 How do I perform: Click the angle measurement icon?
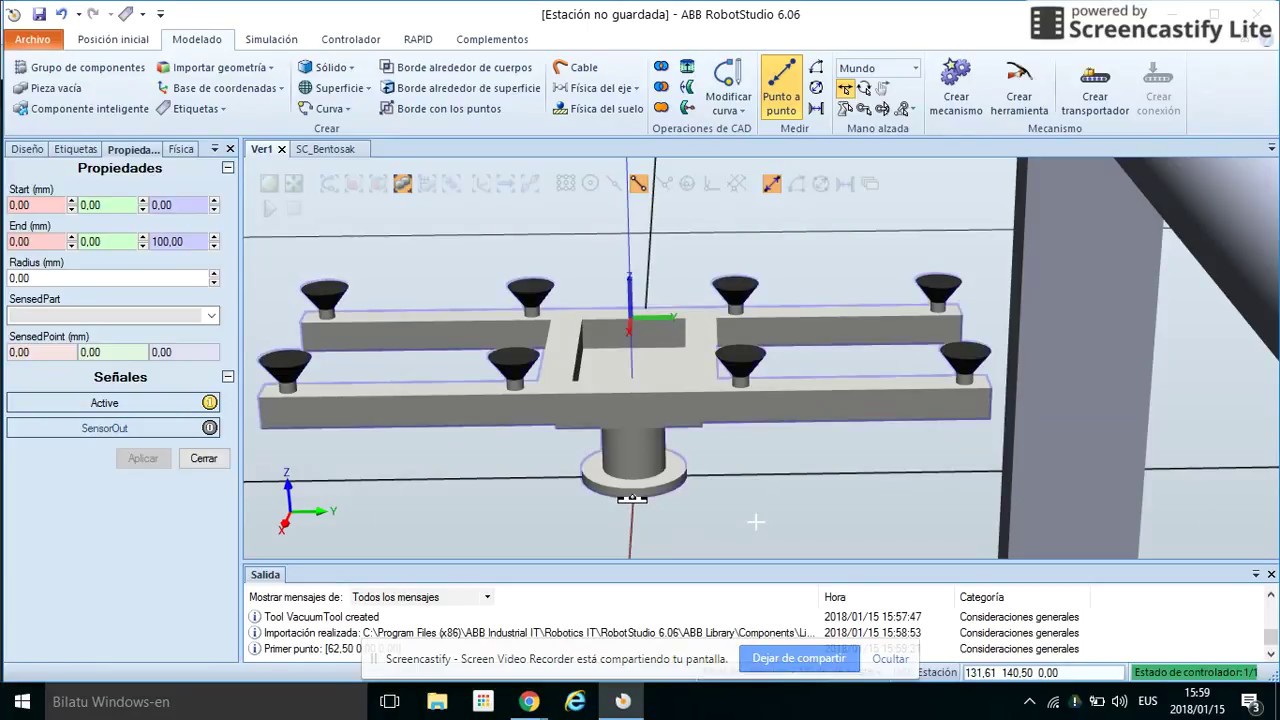point(816,67)
